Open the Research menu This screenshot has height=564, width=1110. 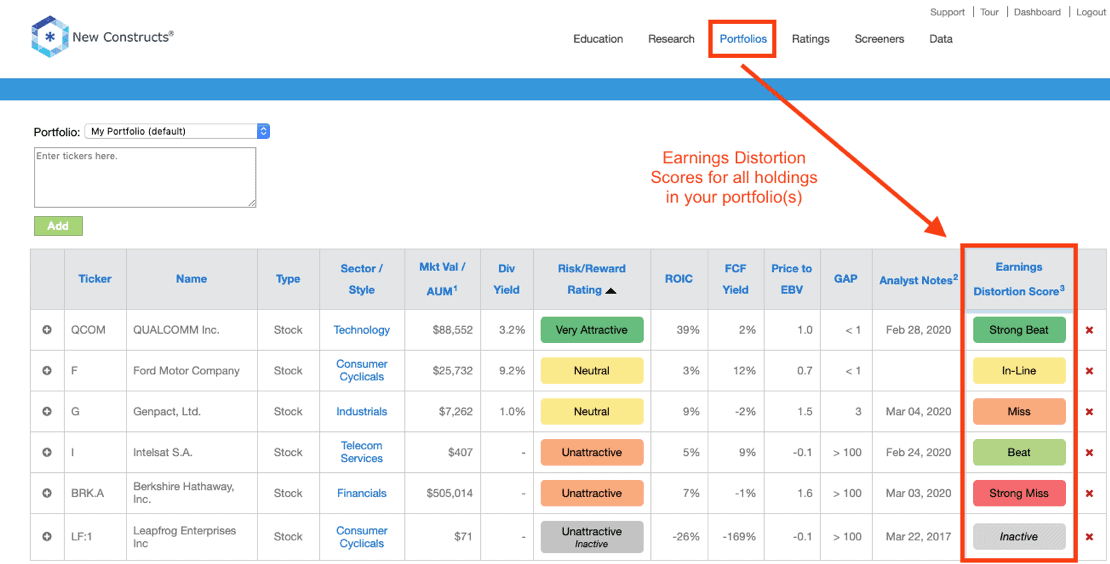tap(671, 39)
